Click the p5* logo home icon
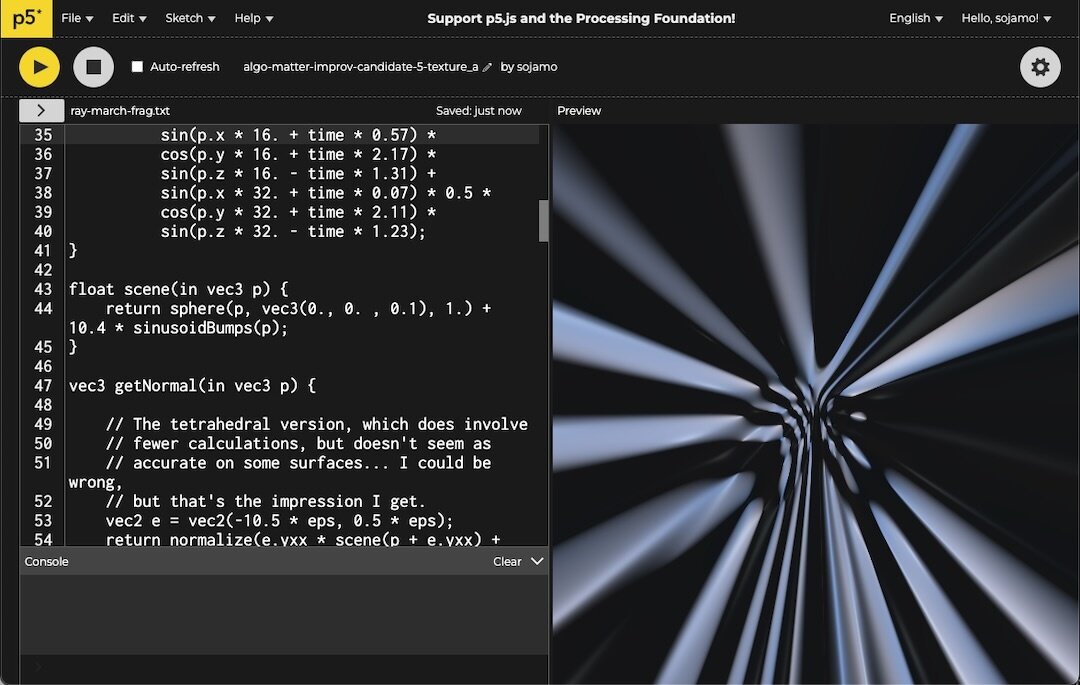 point(26,18)
